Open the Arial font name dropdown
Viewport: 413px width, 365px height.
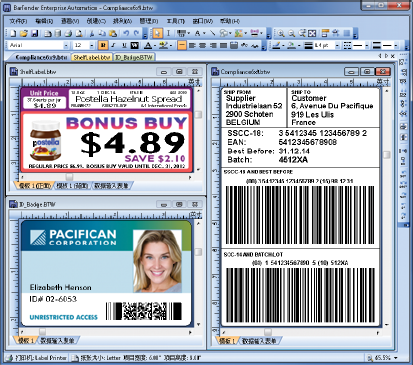[66, 45]
